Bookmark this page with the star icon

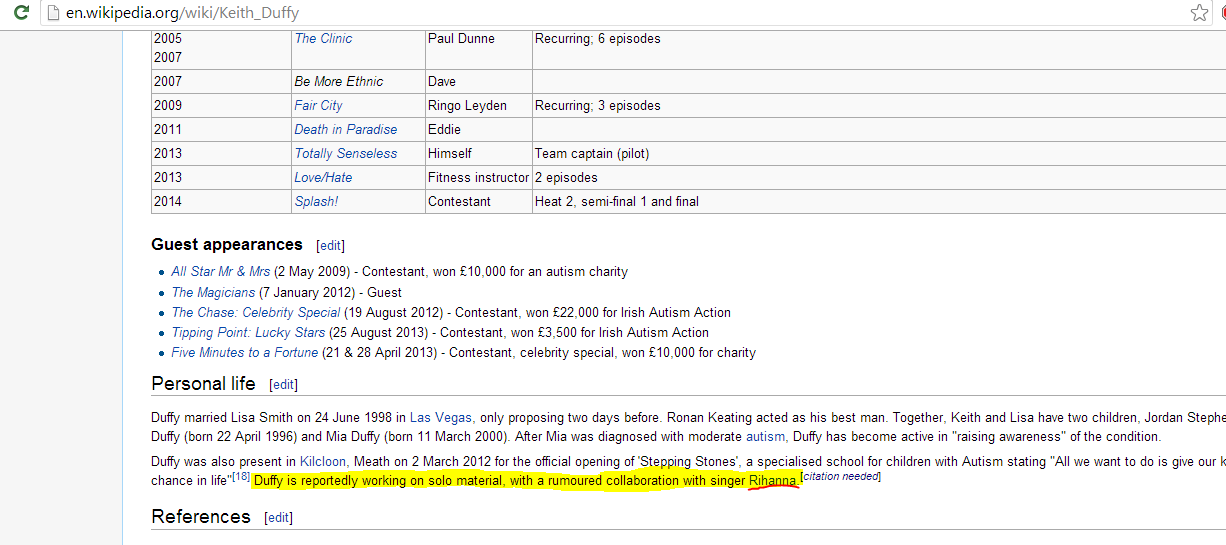1199,13
